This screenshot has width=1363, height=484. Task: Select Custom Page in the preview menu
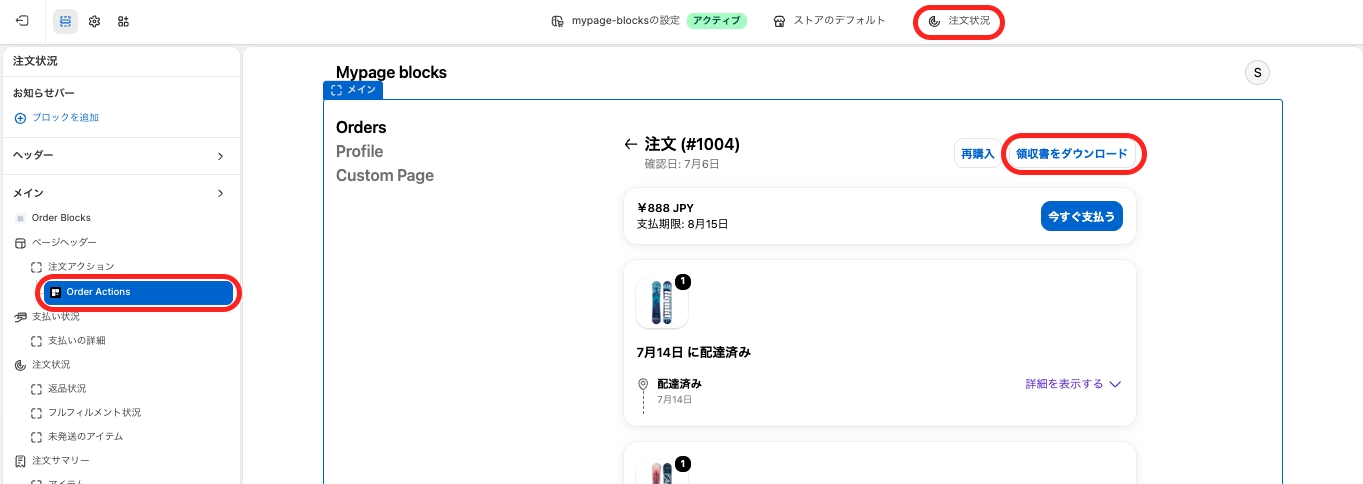[x=385, y=176]
